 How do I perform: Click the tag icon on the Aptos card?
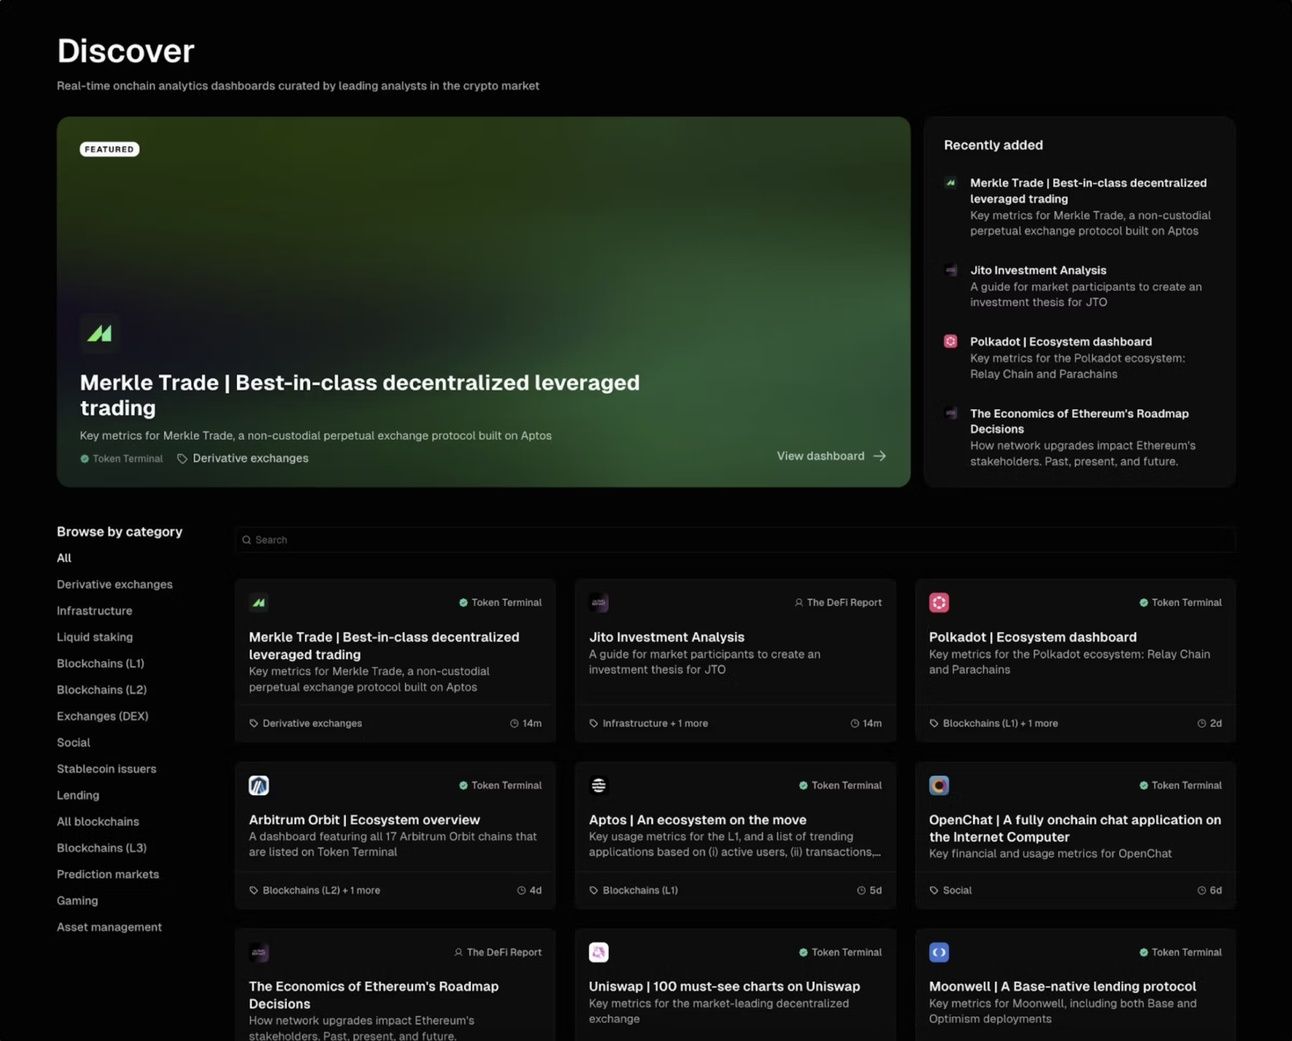point(594,891)
